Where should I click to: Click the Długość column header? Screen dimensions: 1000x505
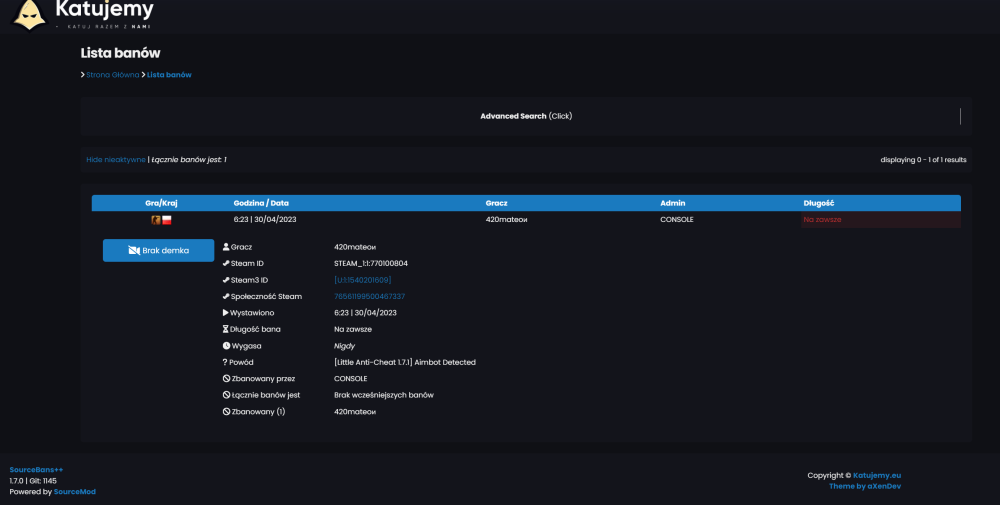819,203
